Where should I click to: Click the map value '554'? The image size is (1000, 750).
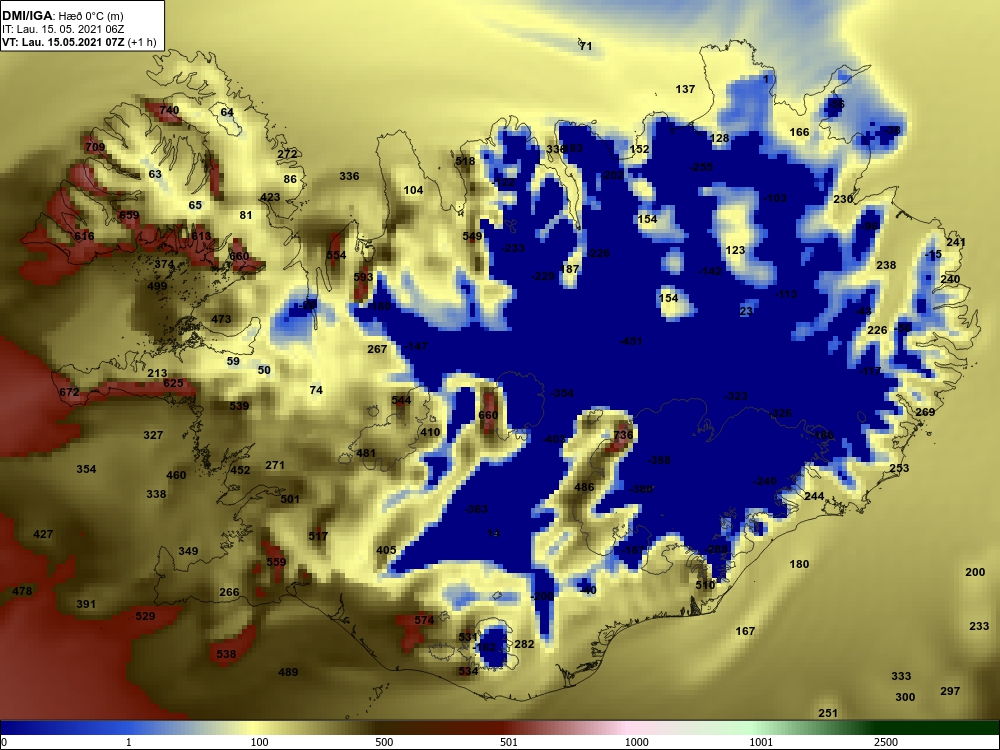[336, 255]
